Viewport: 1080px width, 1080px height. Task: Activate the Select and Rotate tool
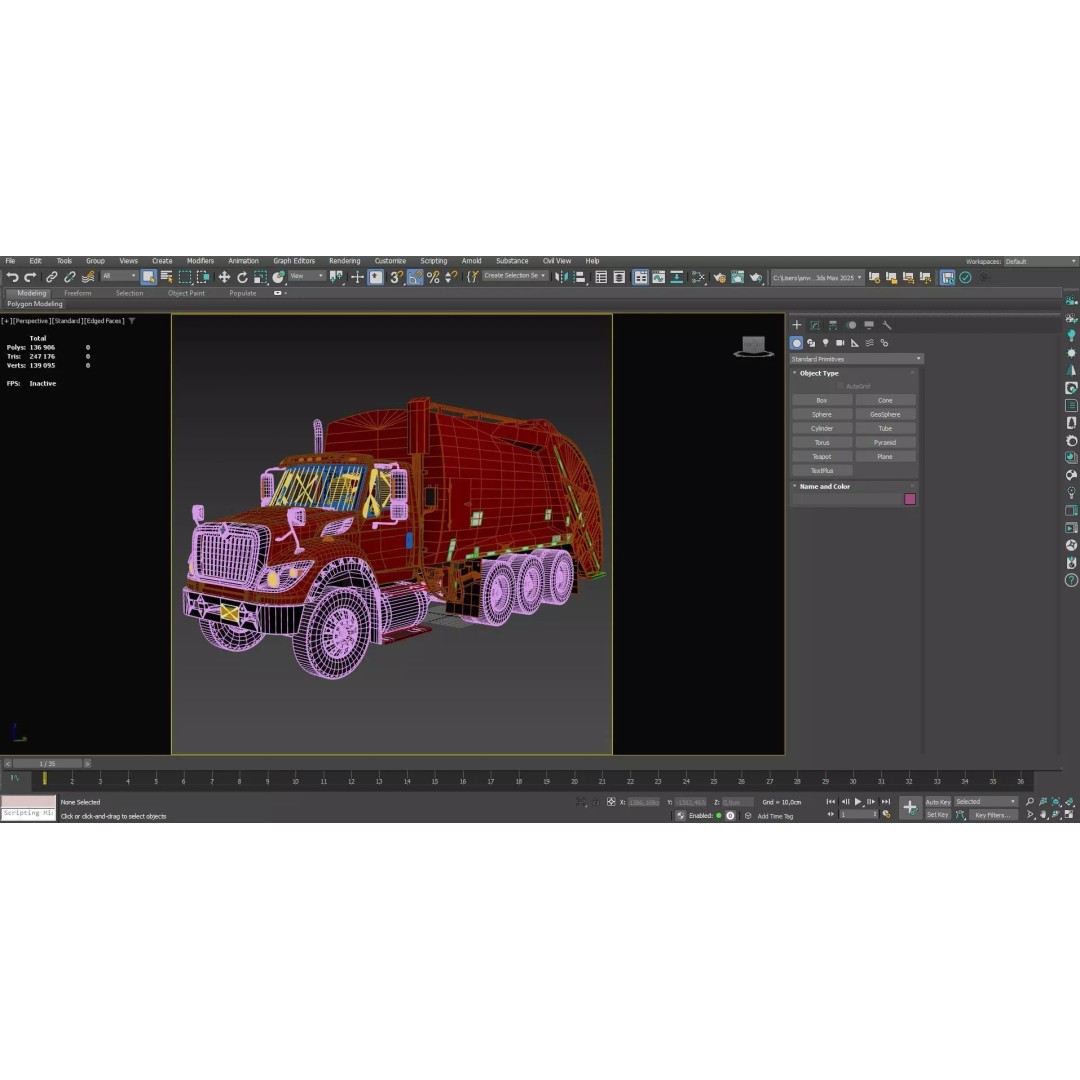click(x=242, y=277)
